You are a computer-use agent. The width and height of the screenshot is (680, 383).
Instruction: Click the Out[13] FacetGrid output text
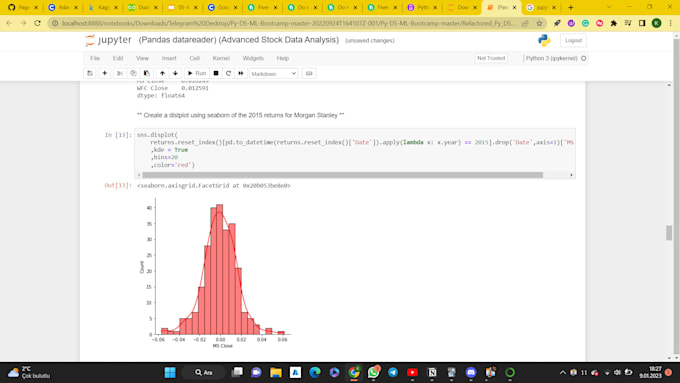tap(214, 186)
